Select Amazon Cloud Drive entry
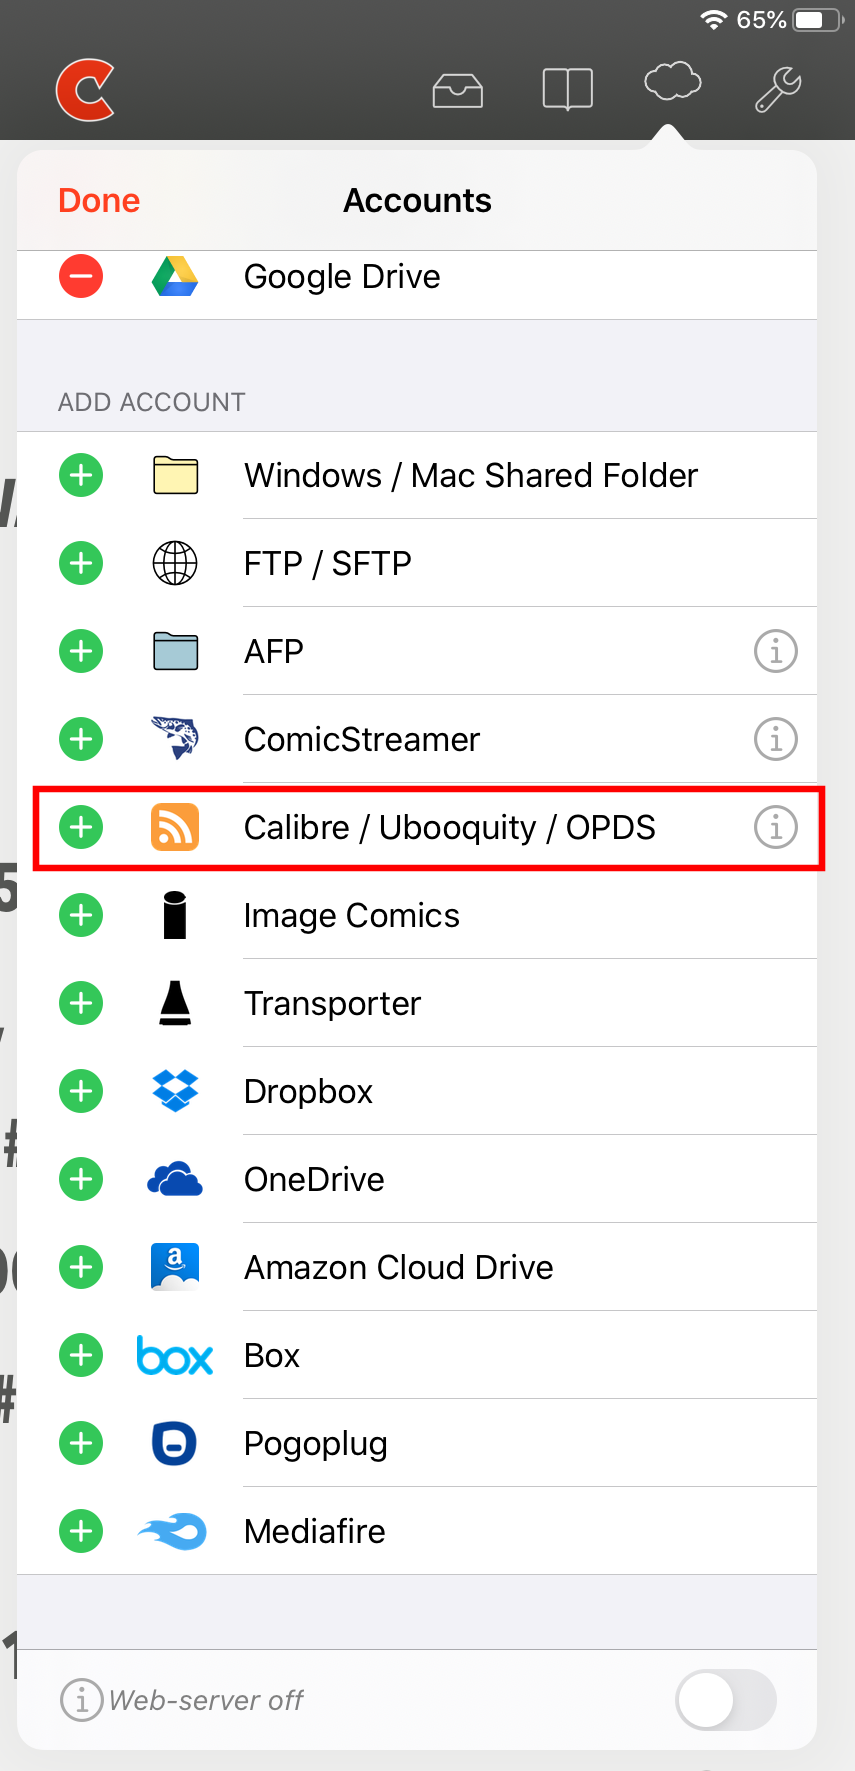Screen dimensions: 855x1771 (398, 1267)
